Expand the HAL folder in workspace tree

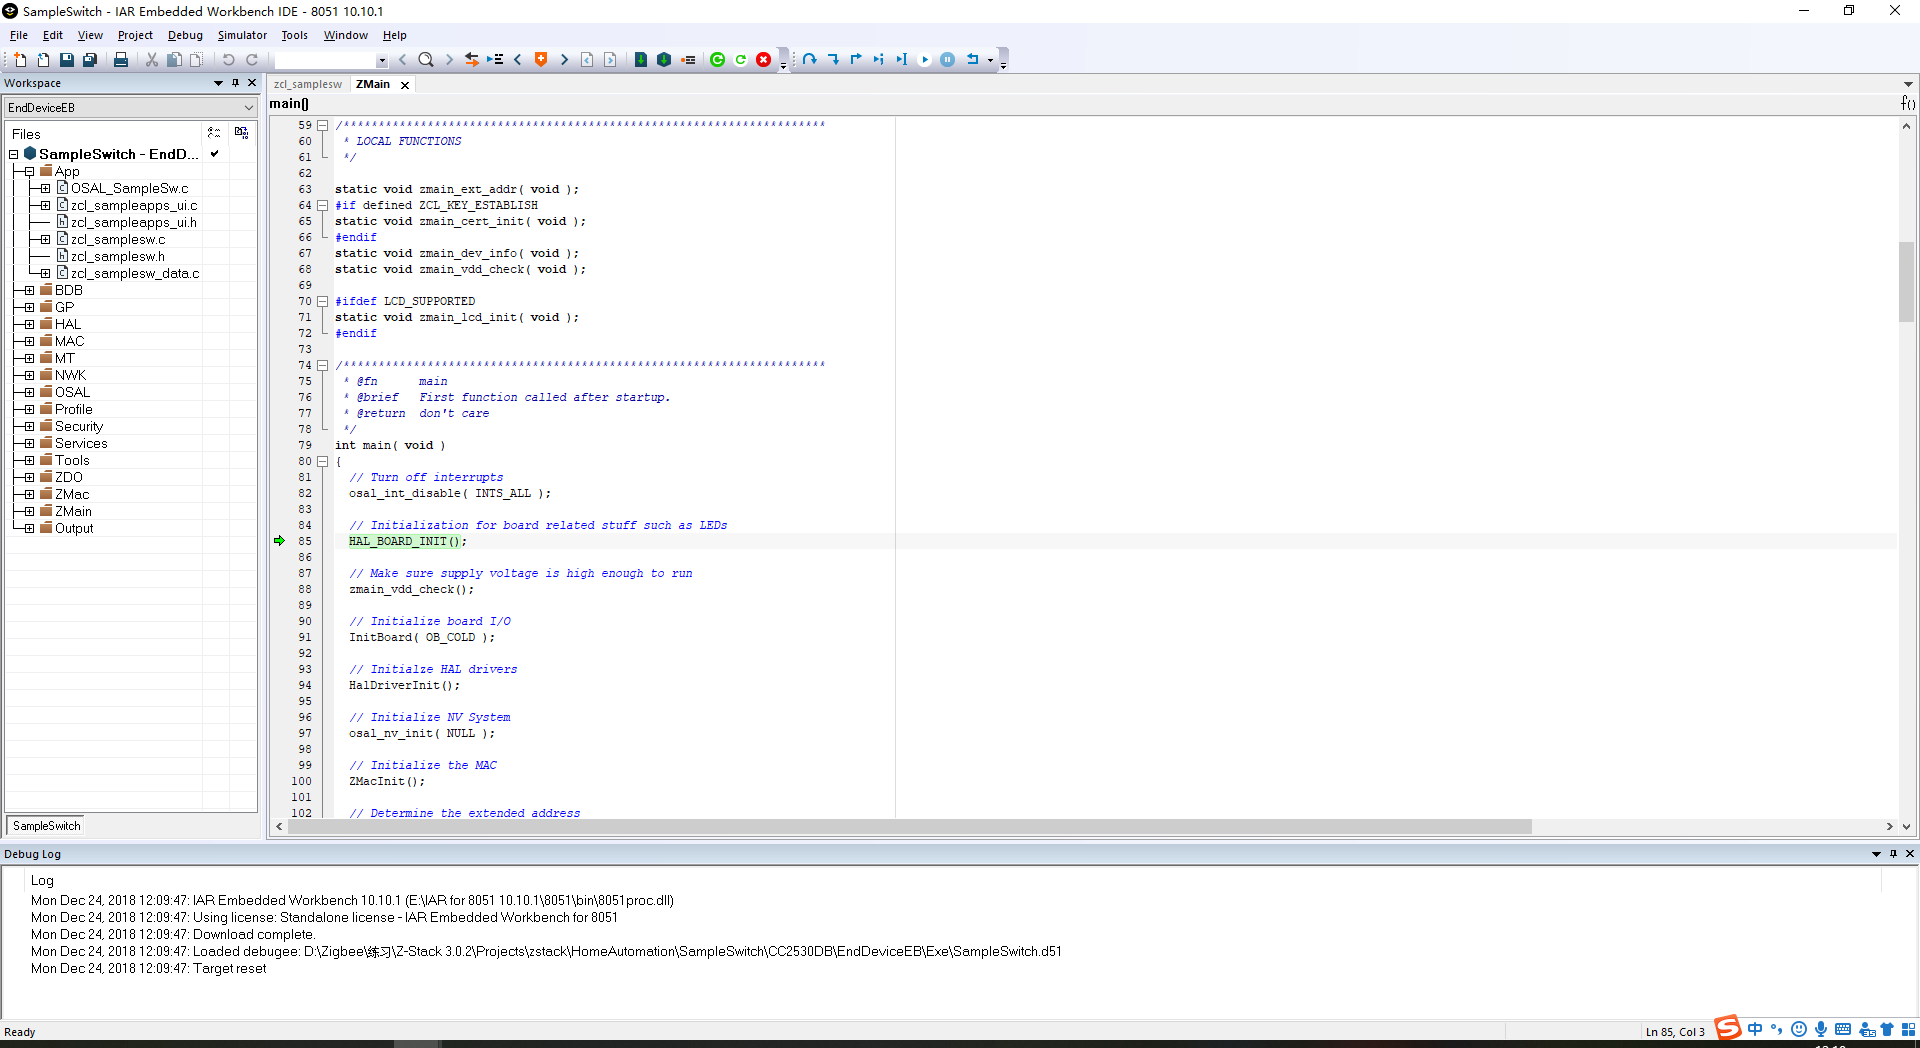pos(29,325)
